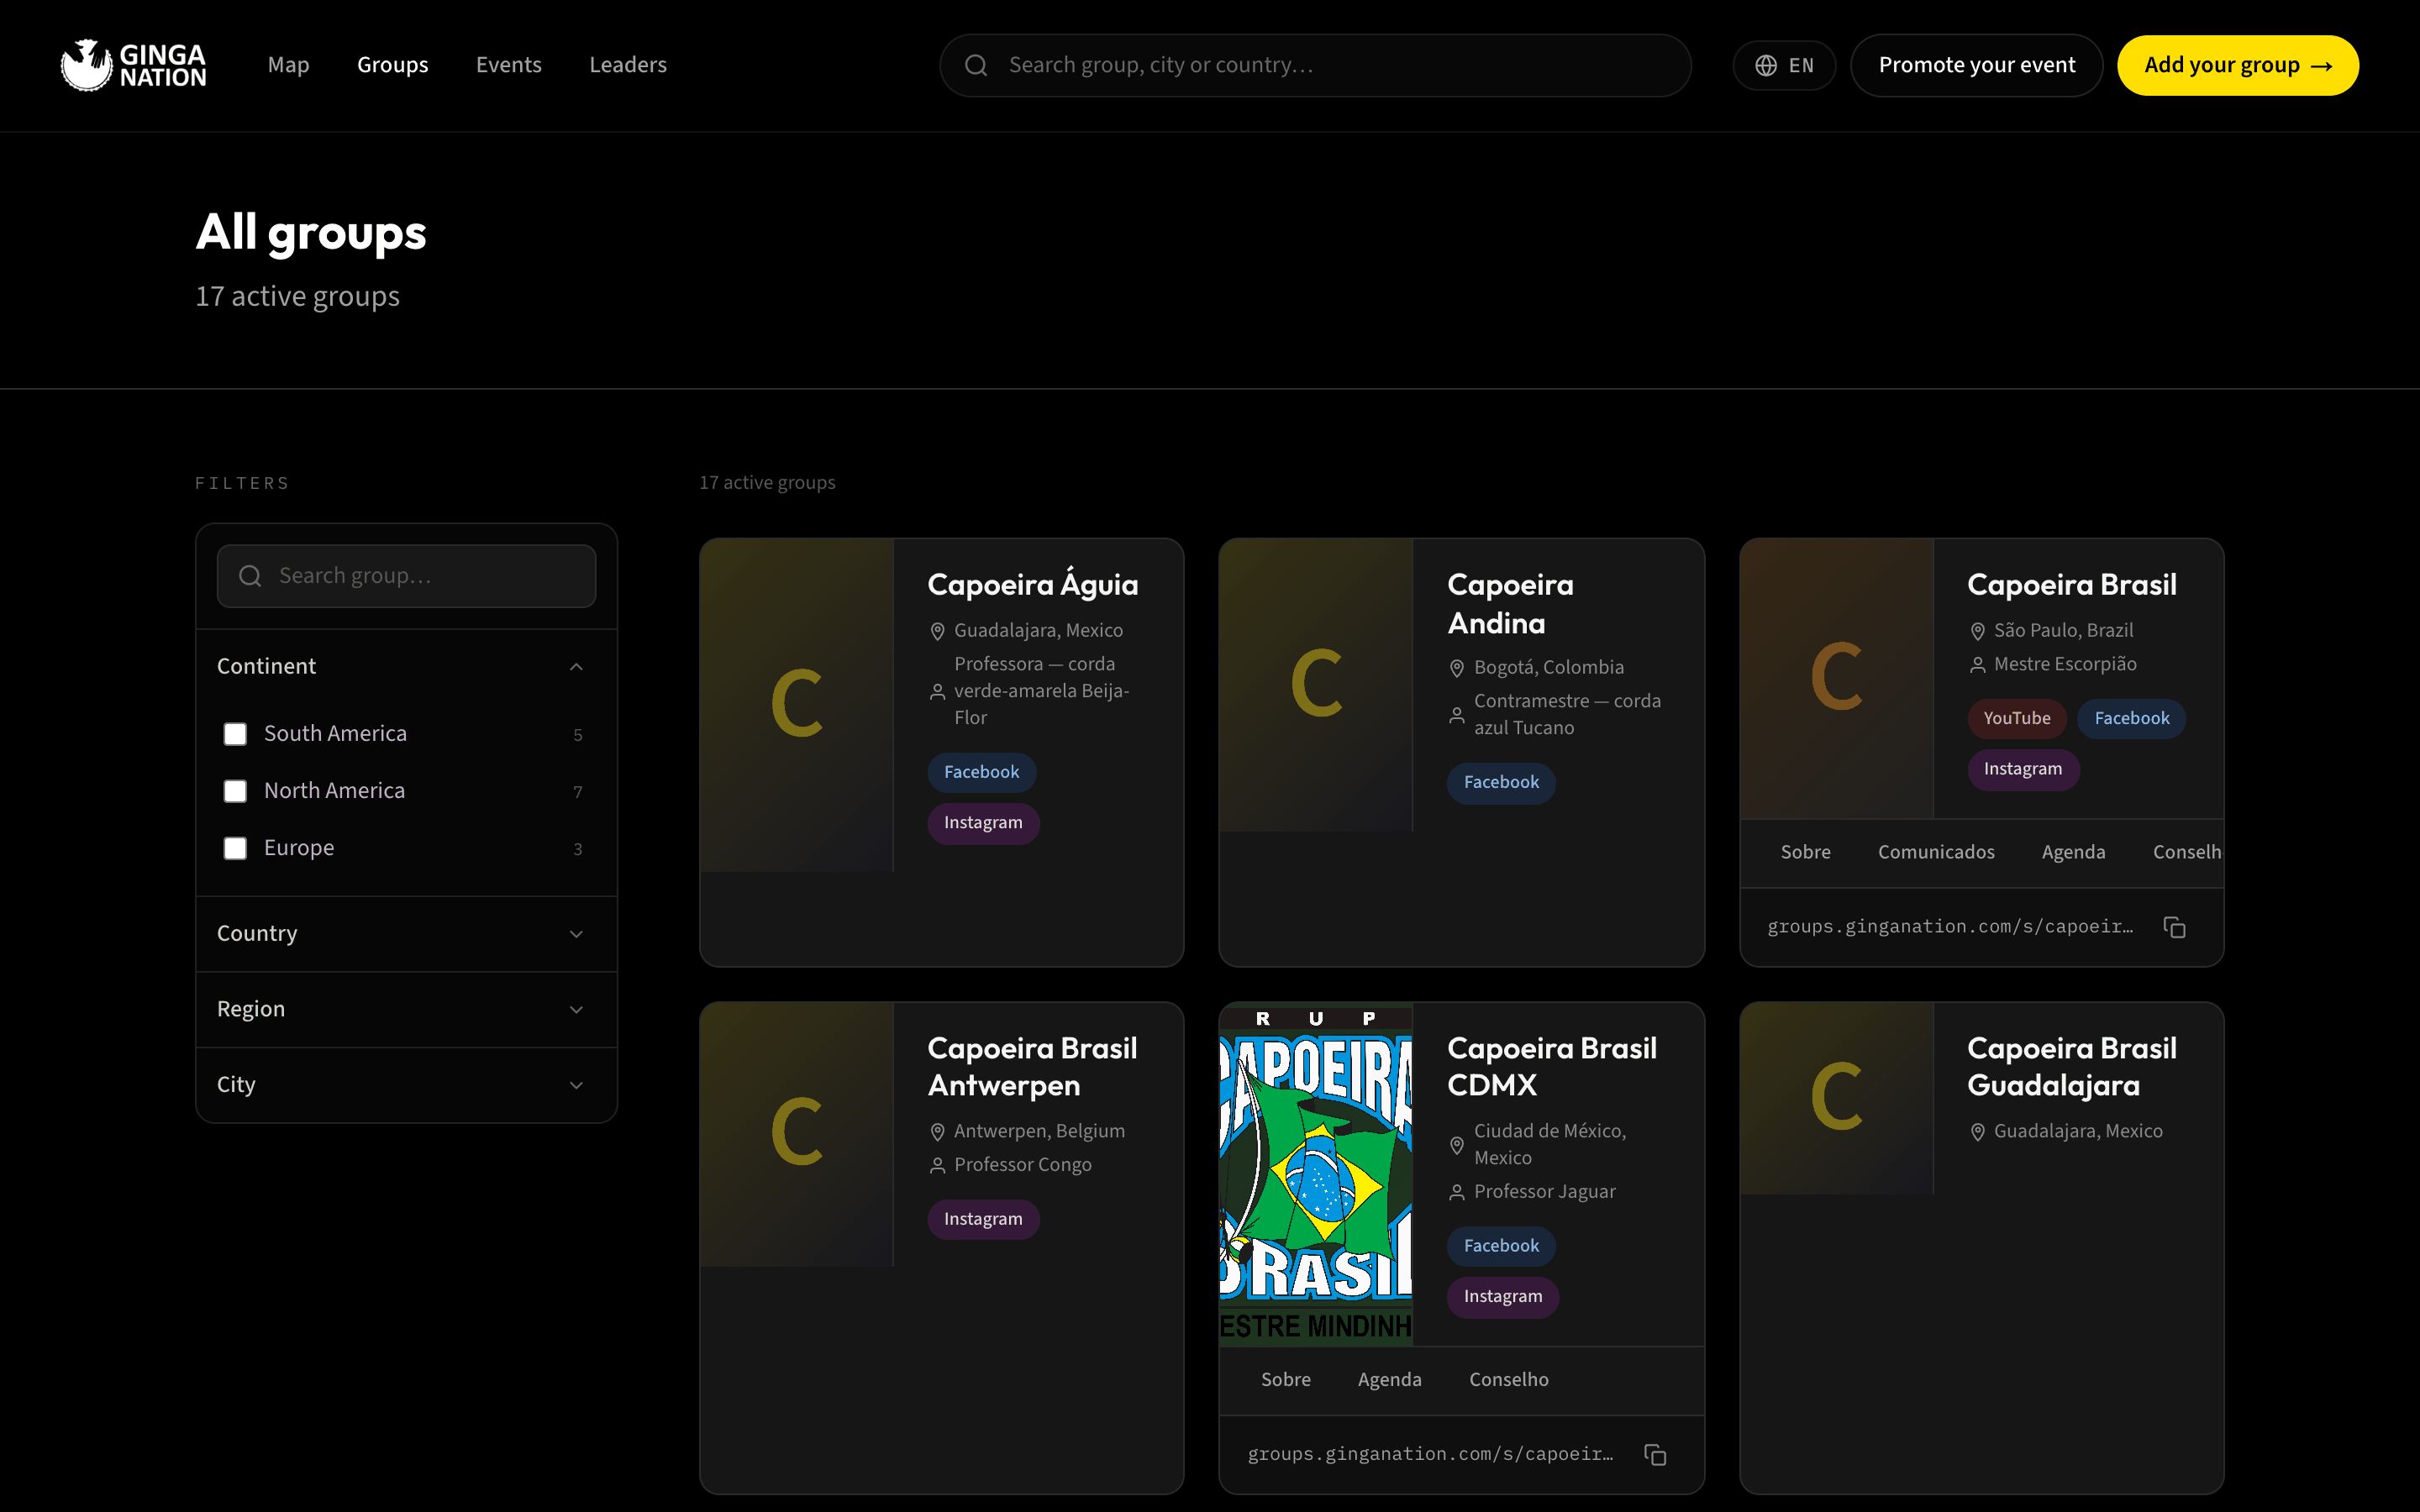Click person icon beside Contramestre corda azul Tucano
Image resolution: width=2420 pixels, height=1512 pixels.
[1457, 715]
